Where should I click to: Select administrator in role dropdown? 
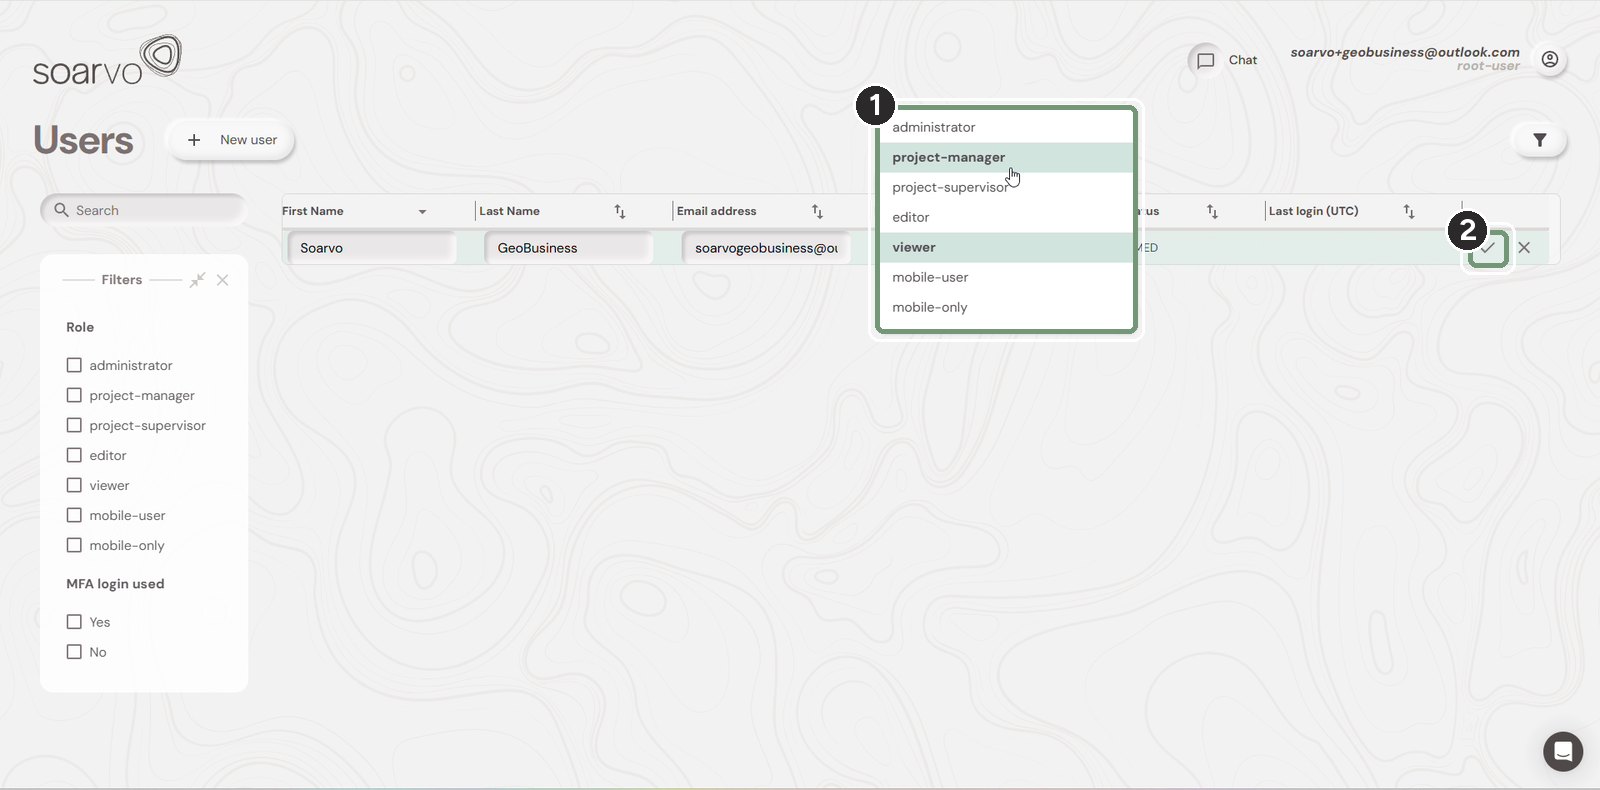point(1006,127)
